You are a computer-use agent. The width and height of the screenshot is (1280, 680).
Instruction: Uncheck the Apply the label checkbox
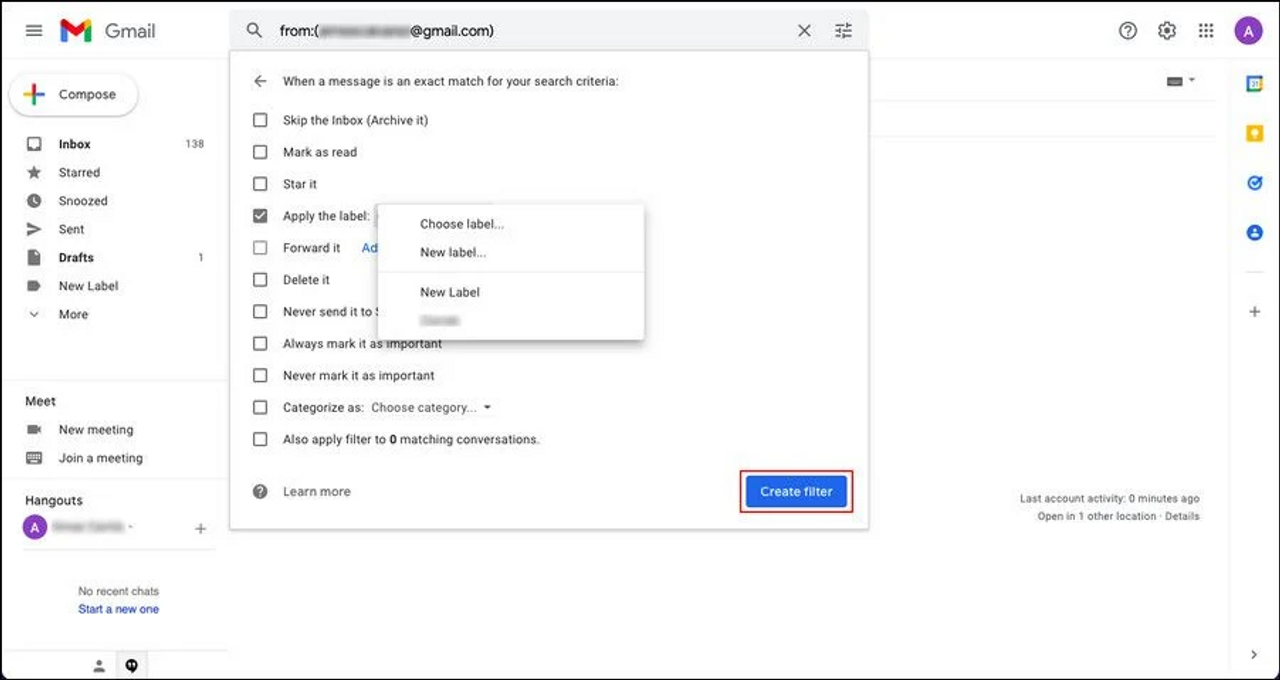[x=260, y=216]
